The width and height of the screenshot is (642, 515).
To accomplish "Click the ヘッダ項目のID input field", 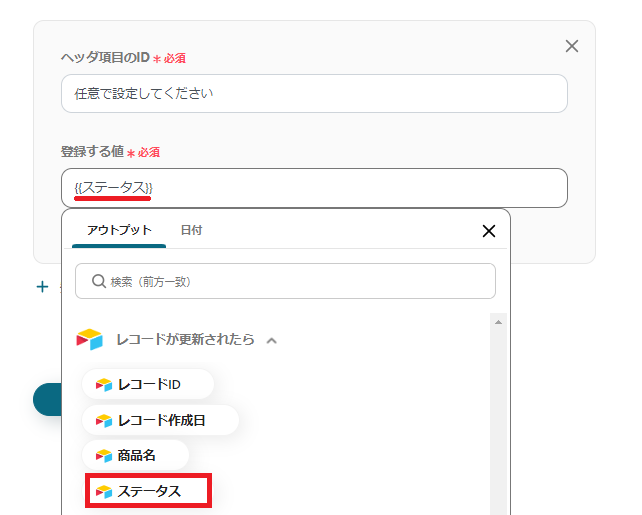I will coord(314,94).
